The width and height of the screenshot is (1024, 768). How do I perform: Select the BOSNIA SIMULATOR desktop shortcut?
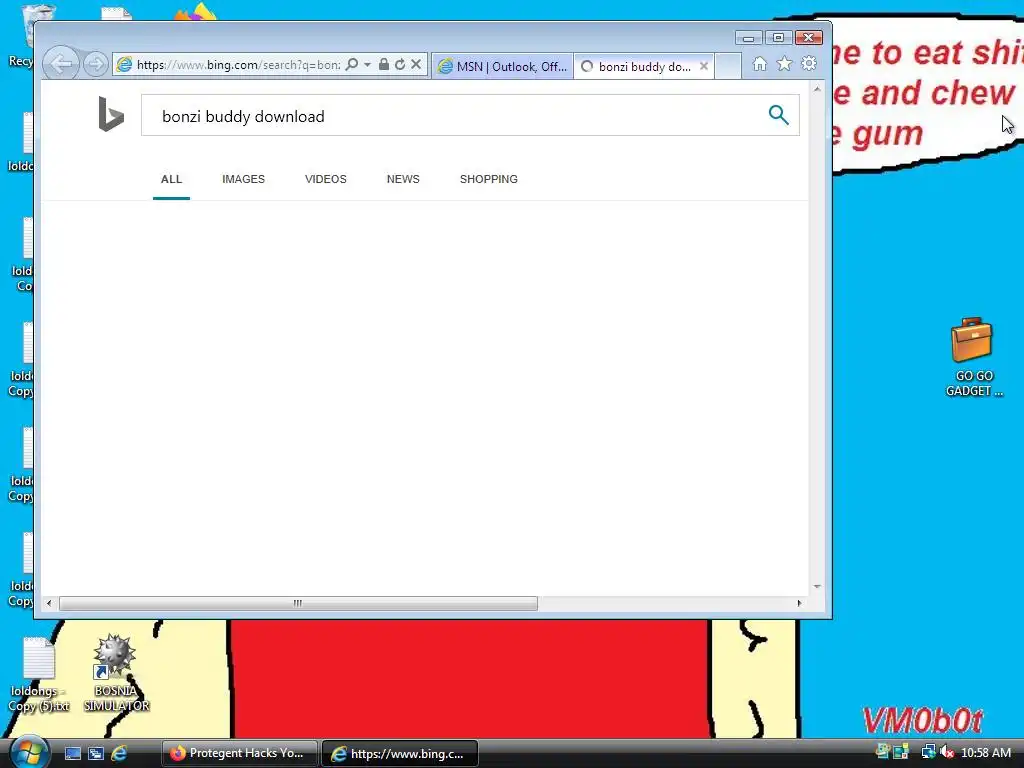[116, 673]
